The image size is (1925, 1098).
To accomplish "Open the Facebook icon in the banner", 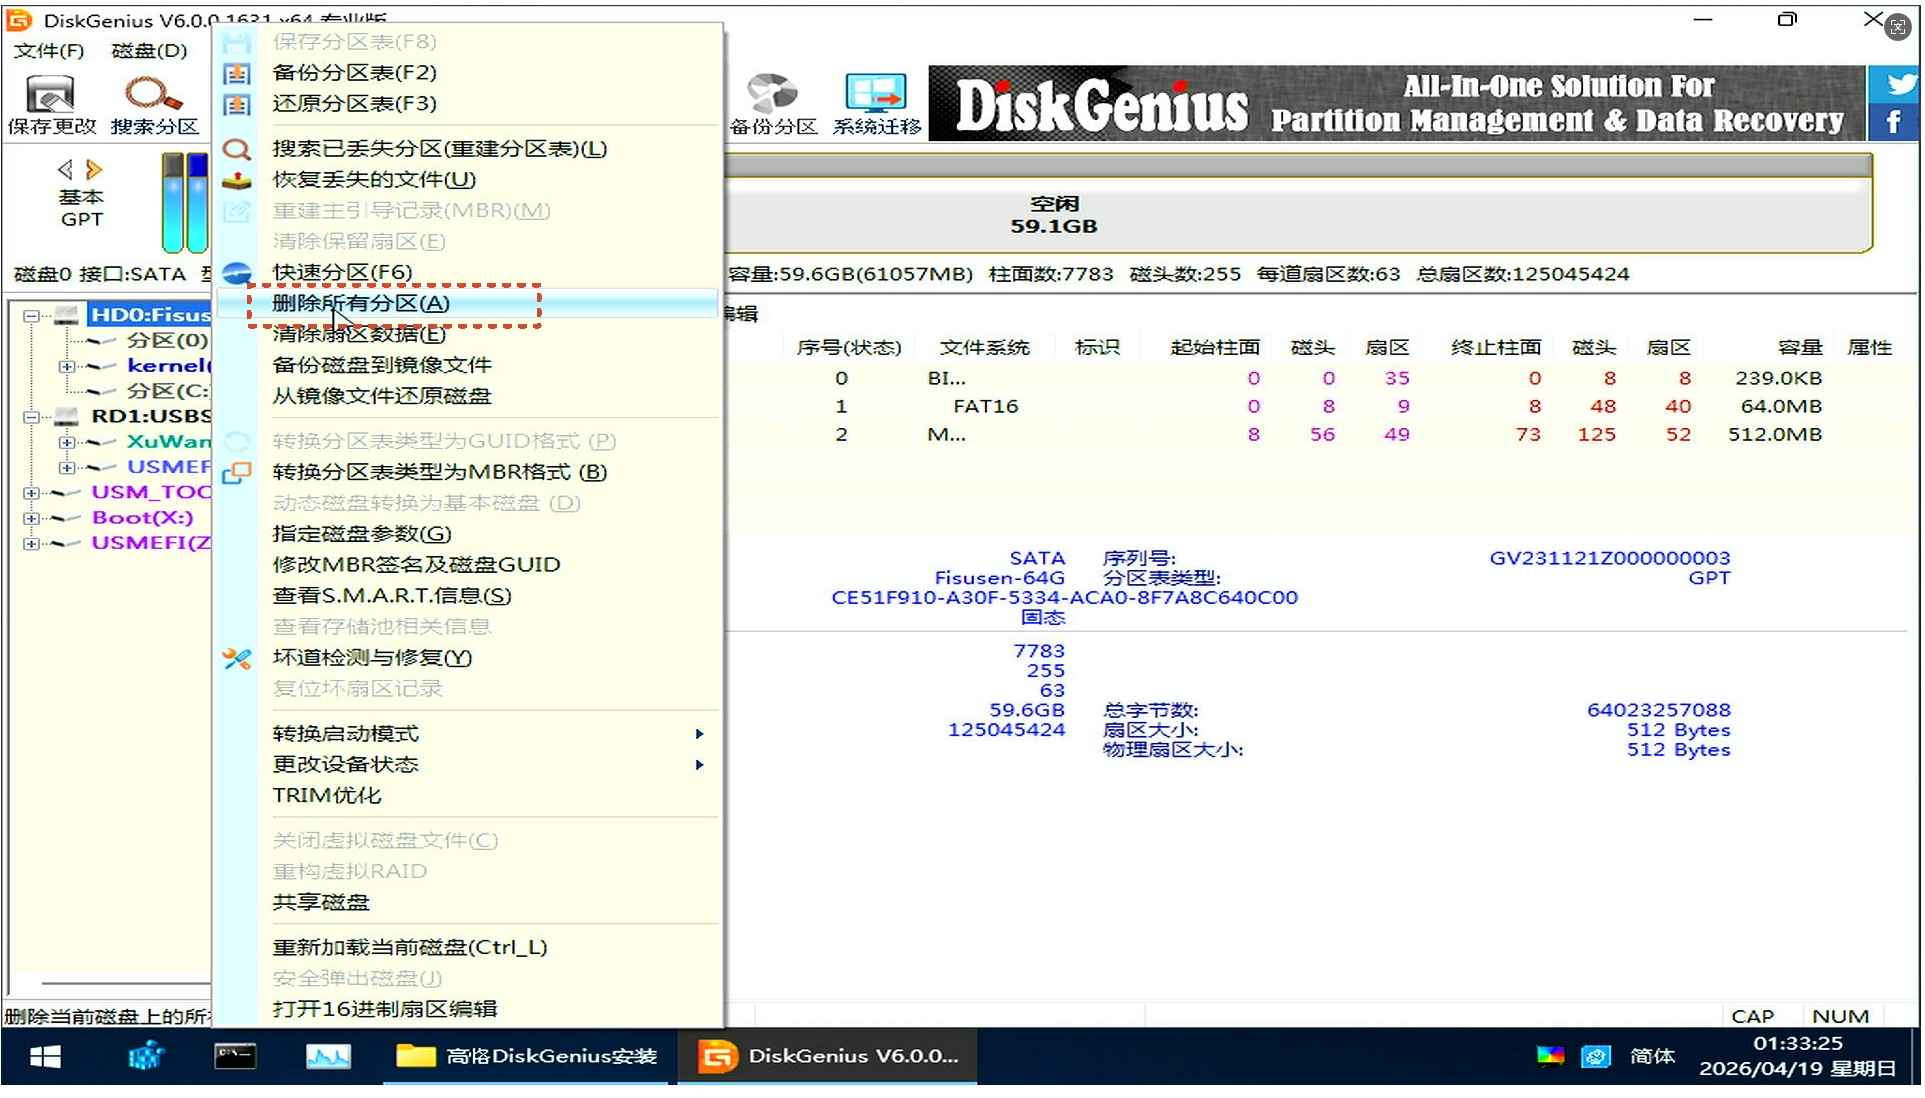I will 1893,122.
